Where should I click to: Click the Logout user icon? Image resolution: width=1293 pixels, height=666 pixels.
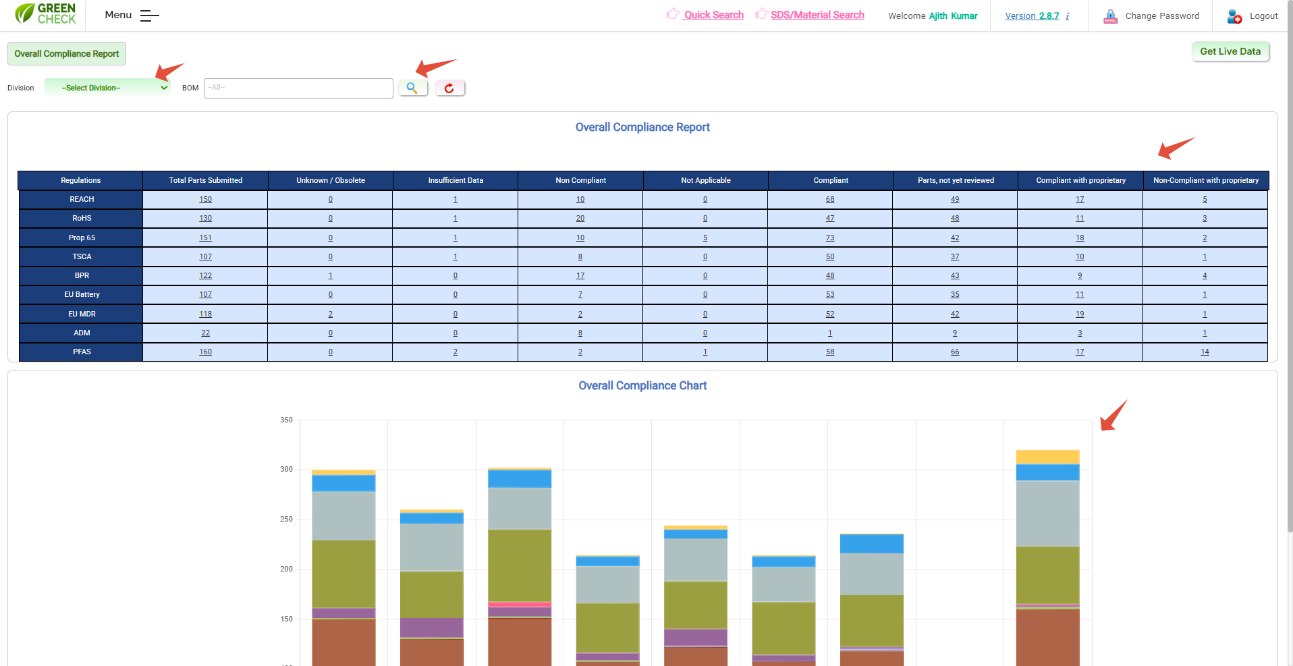(x=1235, y=16)
